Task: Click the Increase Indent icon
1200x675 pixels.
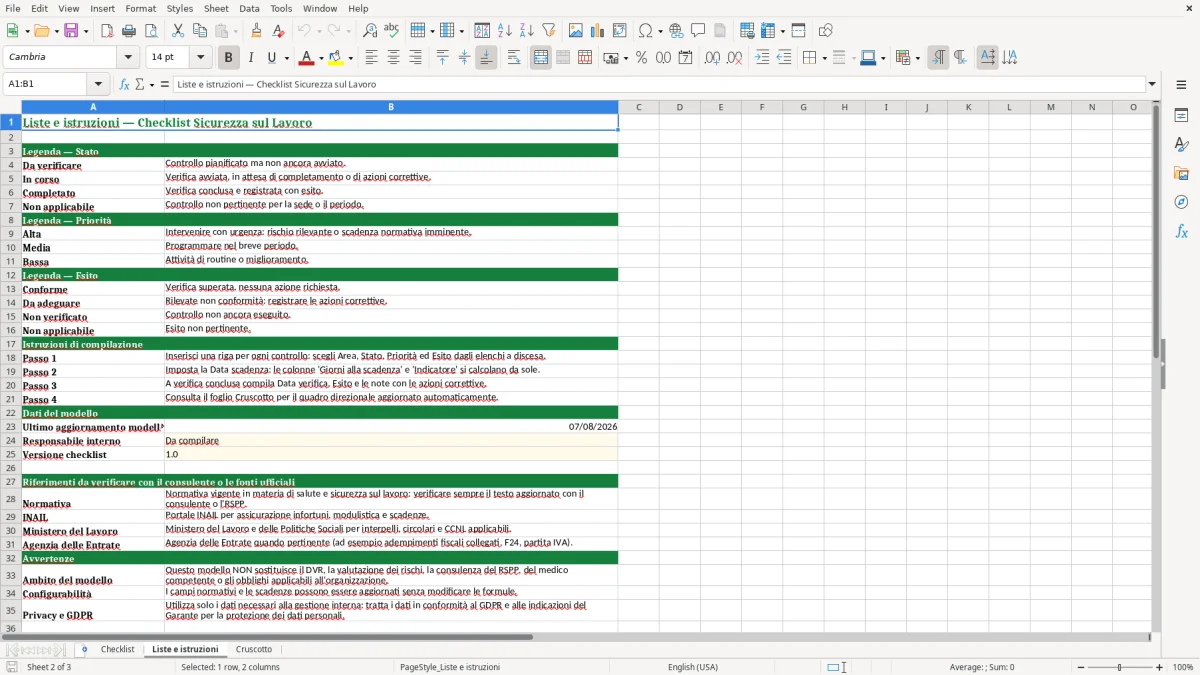Action: pyautogui.click(x=762, y=58)
